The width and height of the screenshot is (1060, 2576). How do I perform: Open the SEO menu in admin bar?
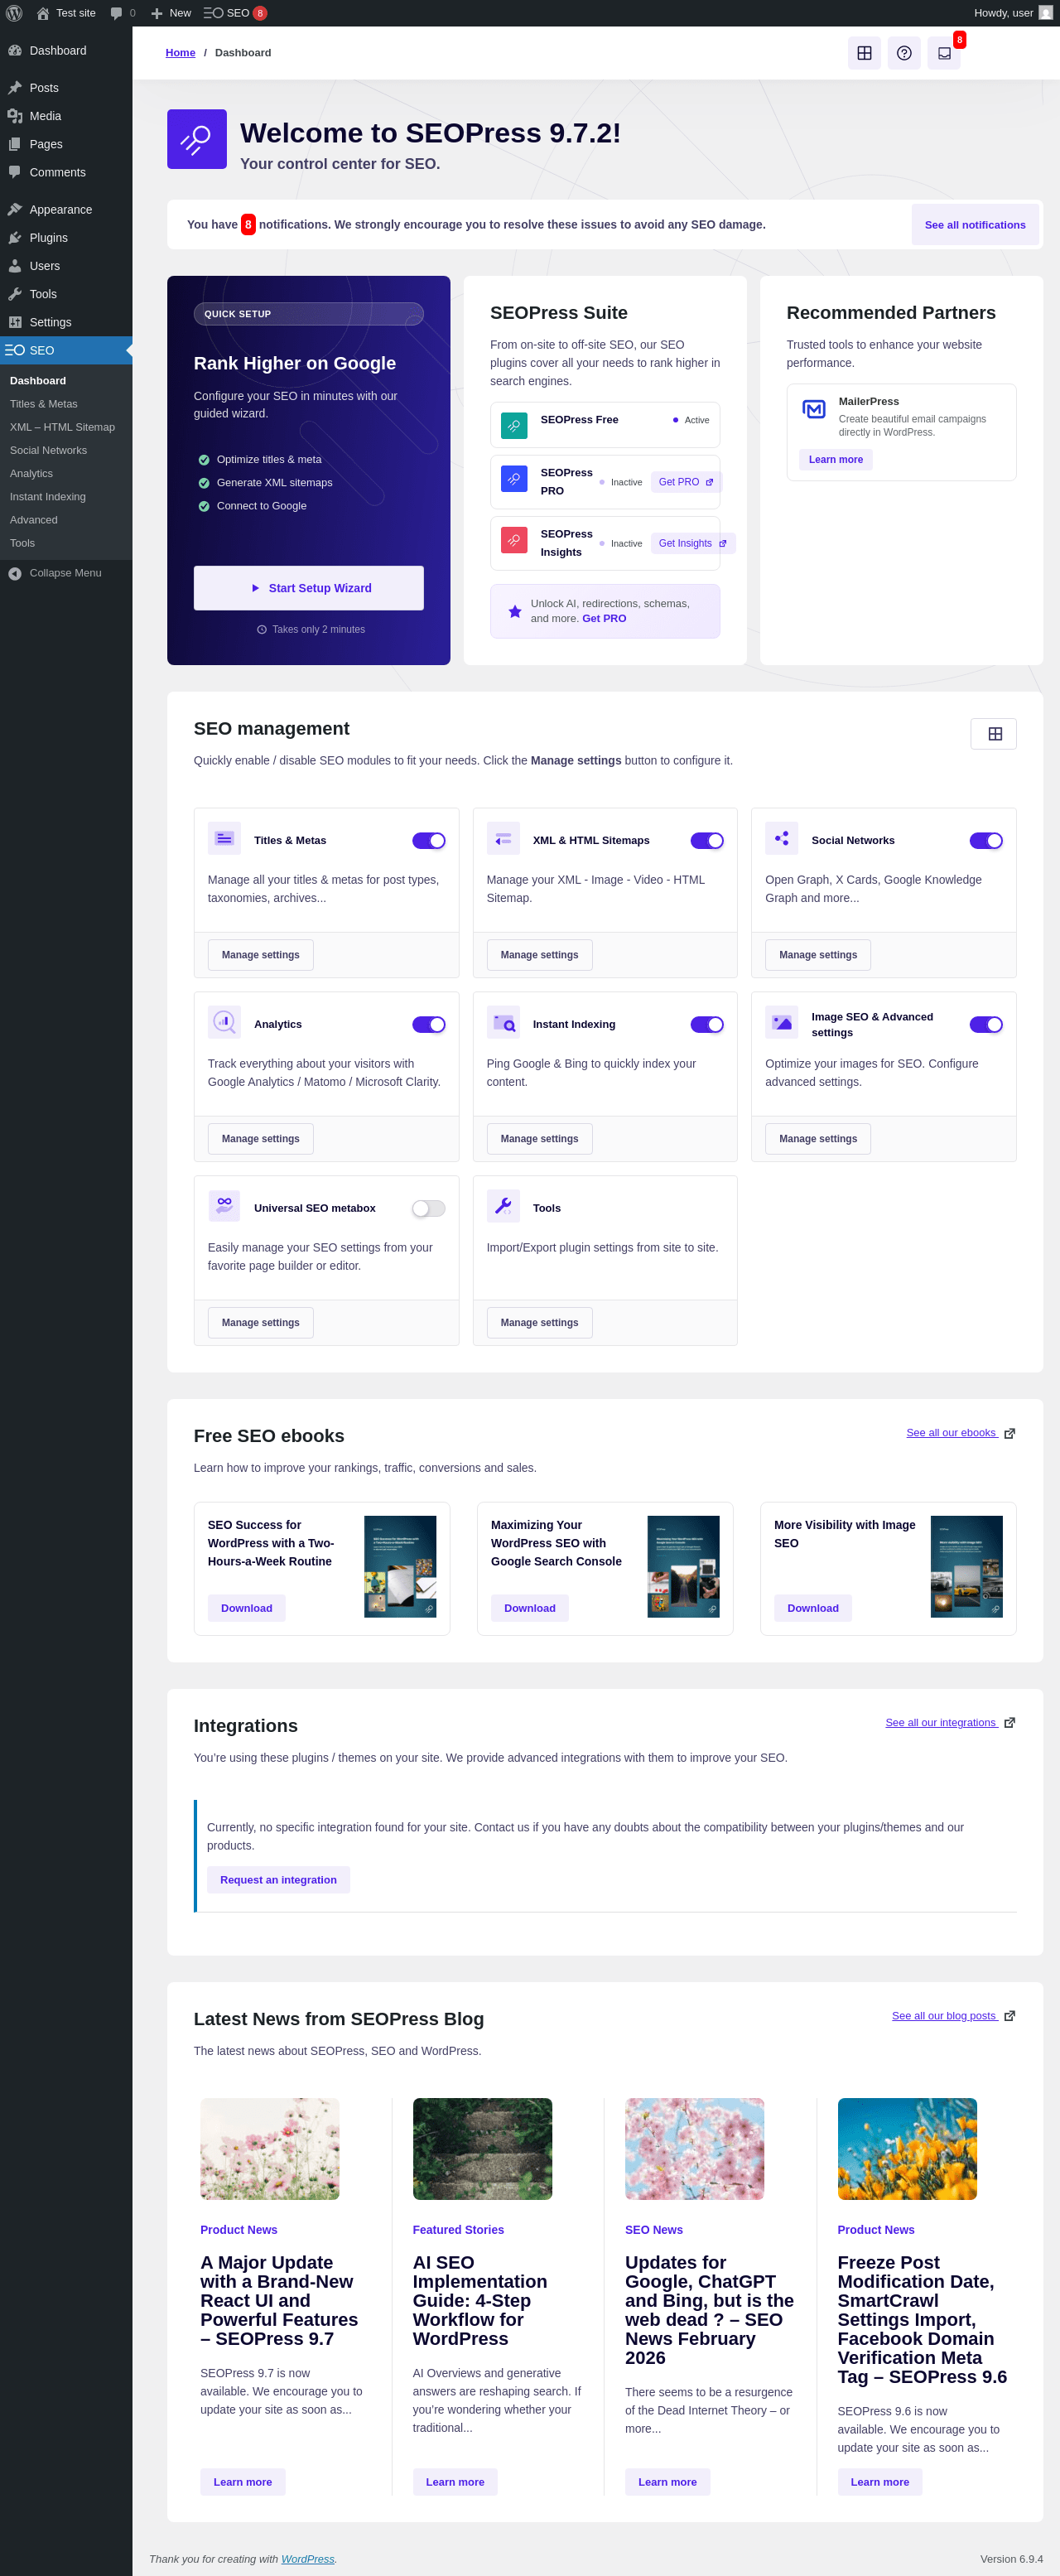(x=235, y=13)
